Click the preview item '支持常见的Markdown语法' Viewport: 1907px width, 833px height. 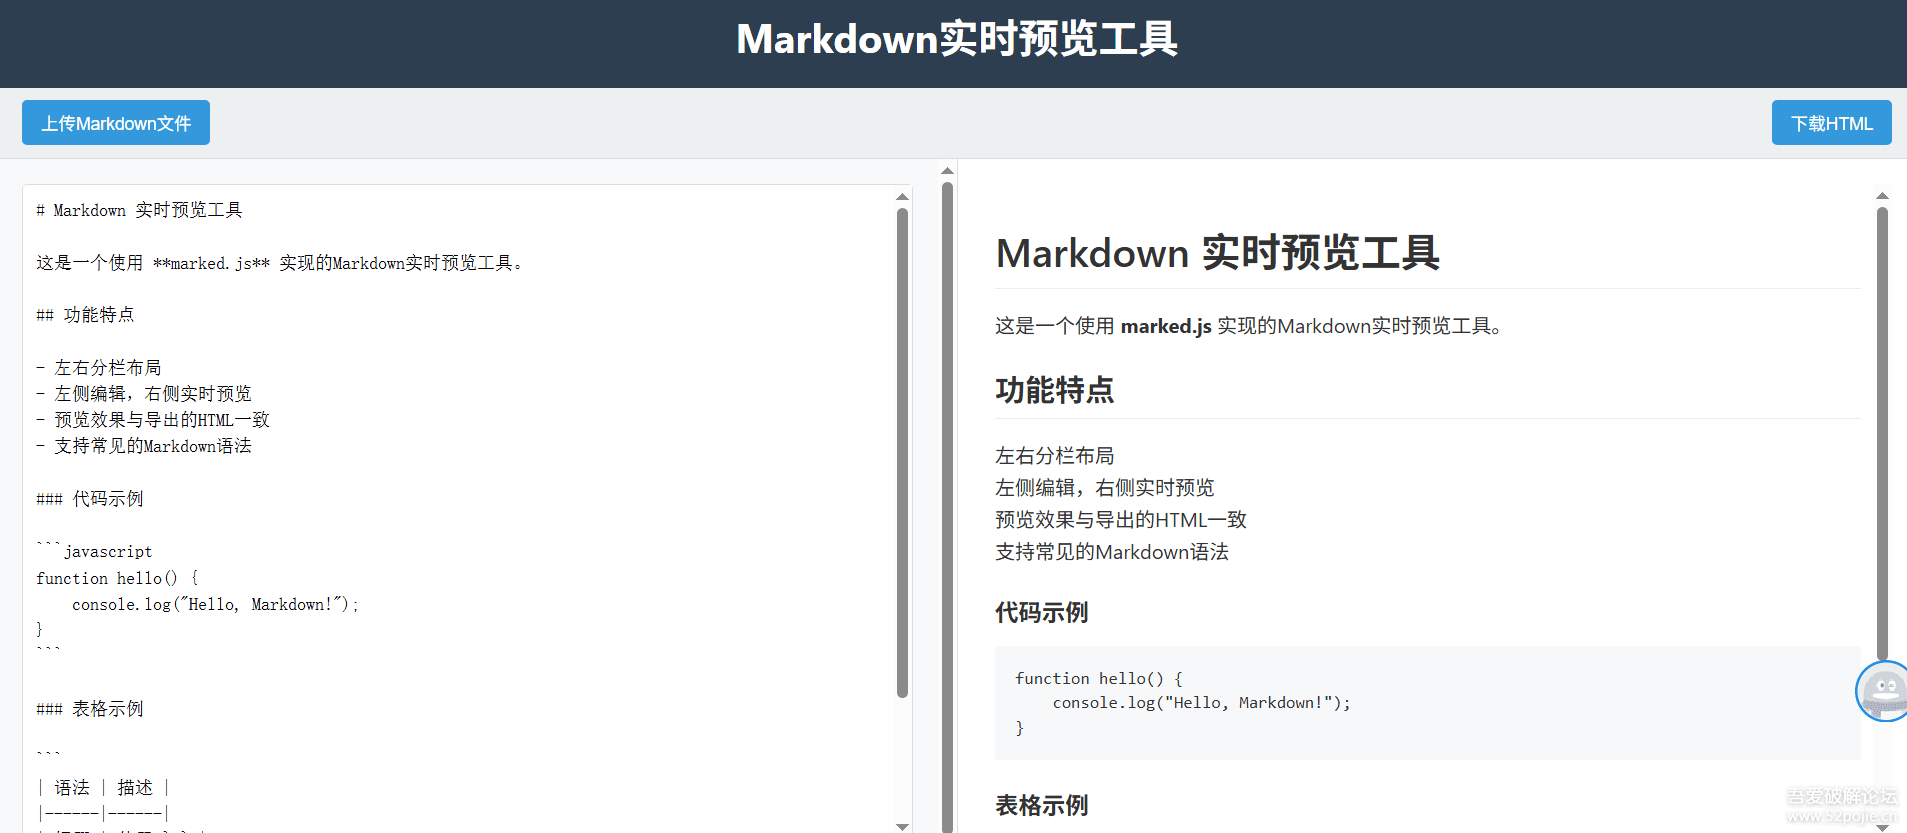(1111, 552)
